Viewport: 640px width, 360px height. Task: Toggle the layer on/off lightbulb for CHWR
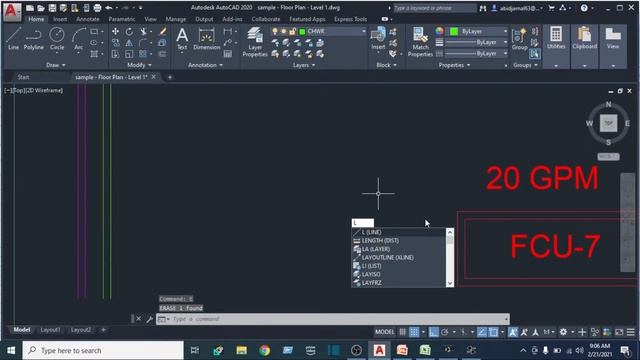click(275, 31)
